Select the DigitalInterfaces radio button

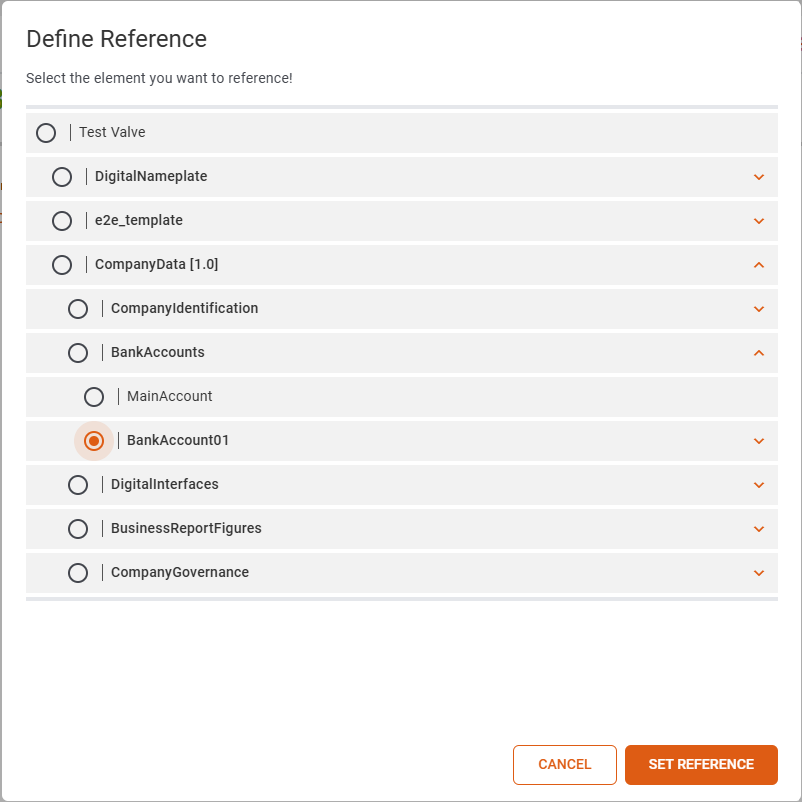77,484
